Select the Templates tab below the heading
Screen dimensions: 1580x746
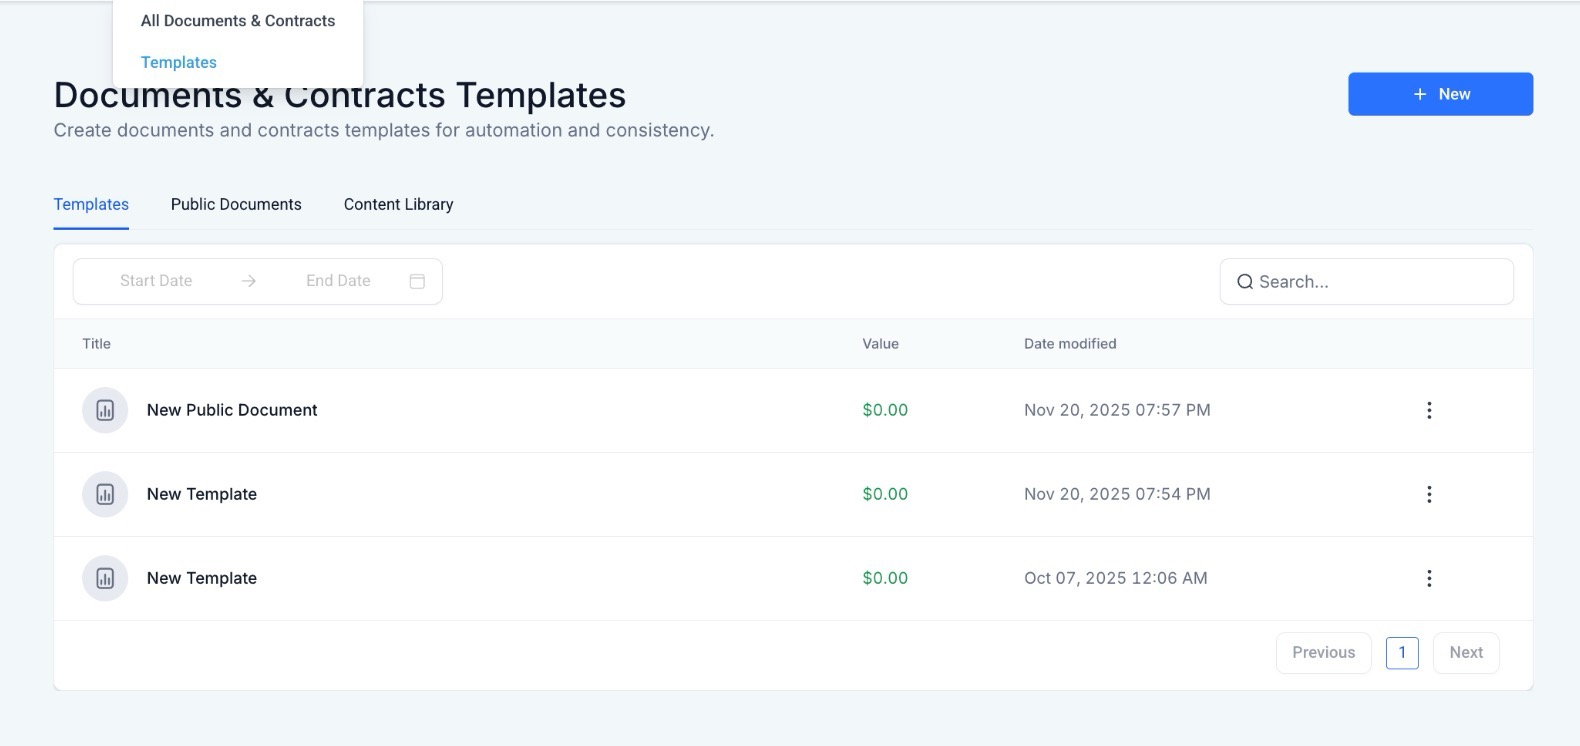click(x=91, y=204)
